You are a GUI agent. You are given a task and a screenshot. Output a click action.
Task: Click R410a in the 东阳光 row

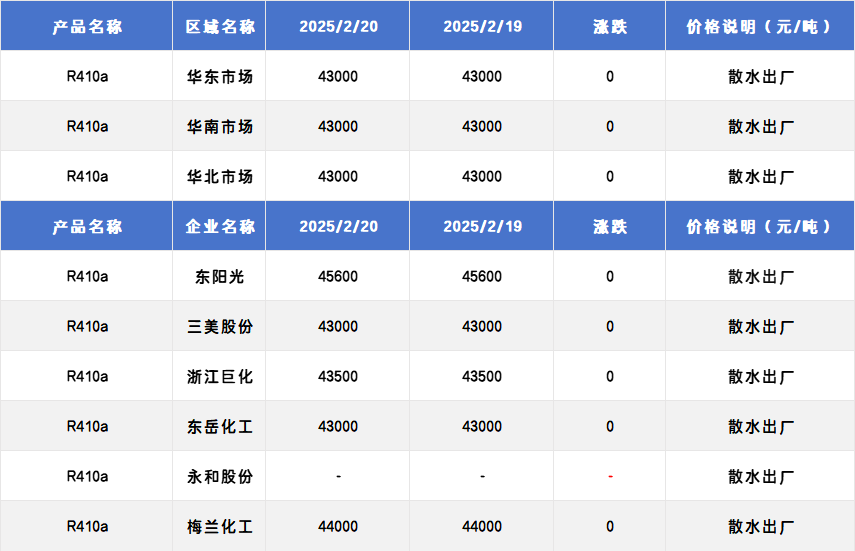point(87,277)
